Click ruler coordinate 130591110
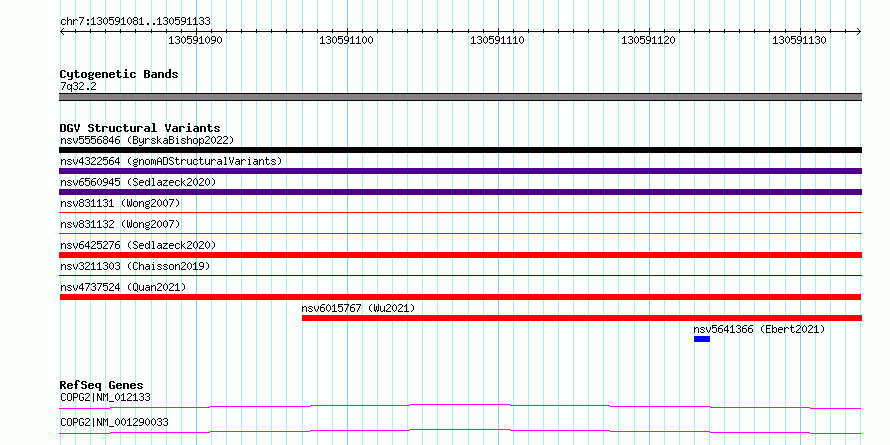Viewport: 890px width, 445px height. (497, 41)
